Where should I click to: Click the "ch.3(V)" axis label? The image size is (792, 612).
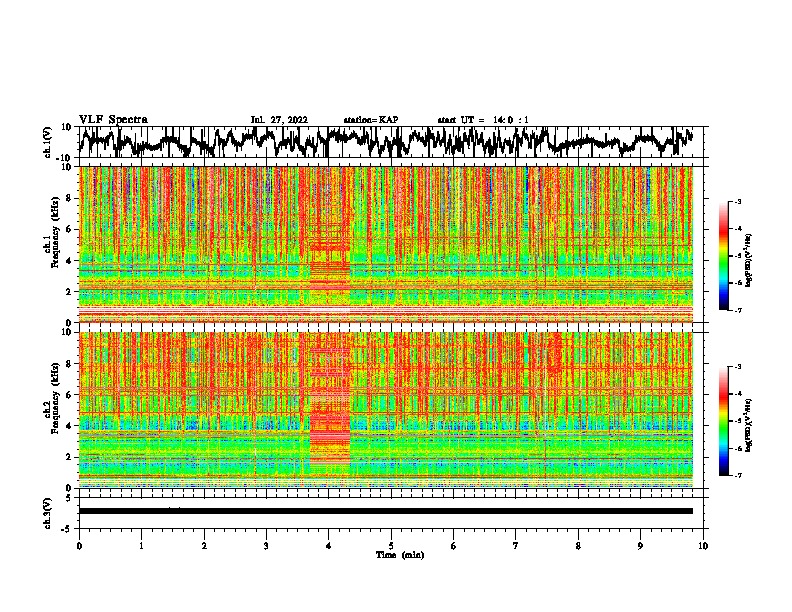[x=48, y=513]
